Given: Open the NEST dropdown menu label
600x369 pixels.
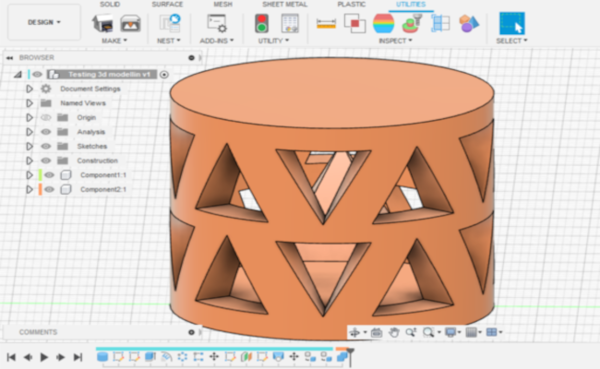Looking at the screenshot, I should pyautogui.click(x=168, y=41).
